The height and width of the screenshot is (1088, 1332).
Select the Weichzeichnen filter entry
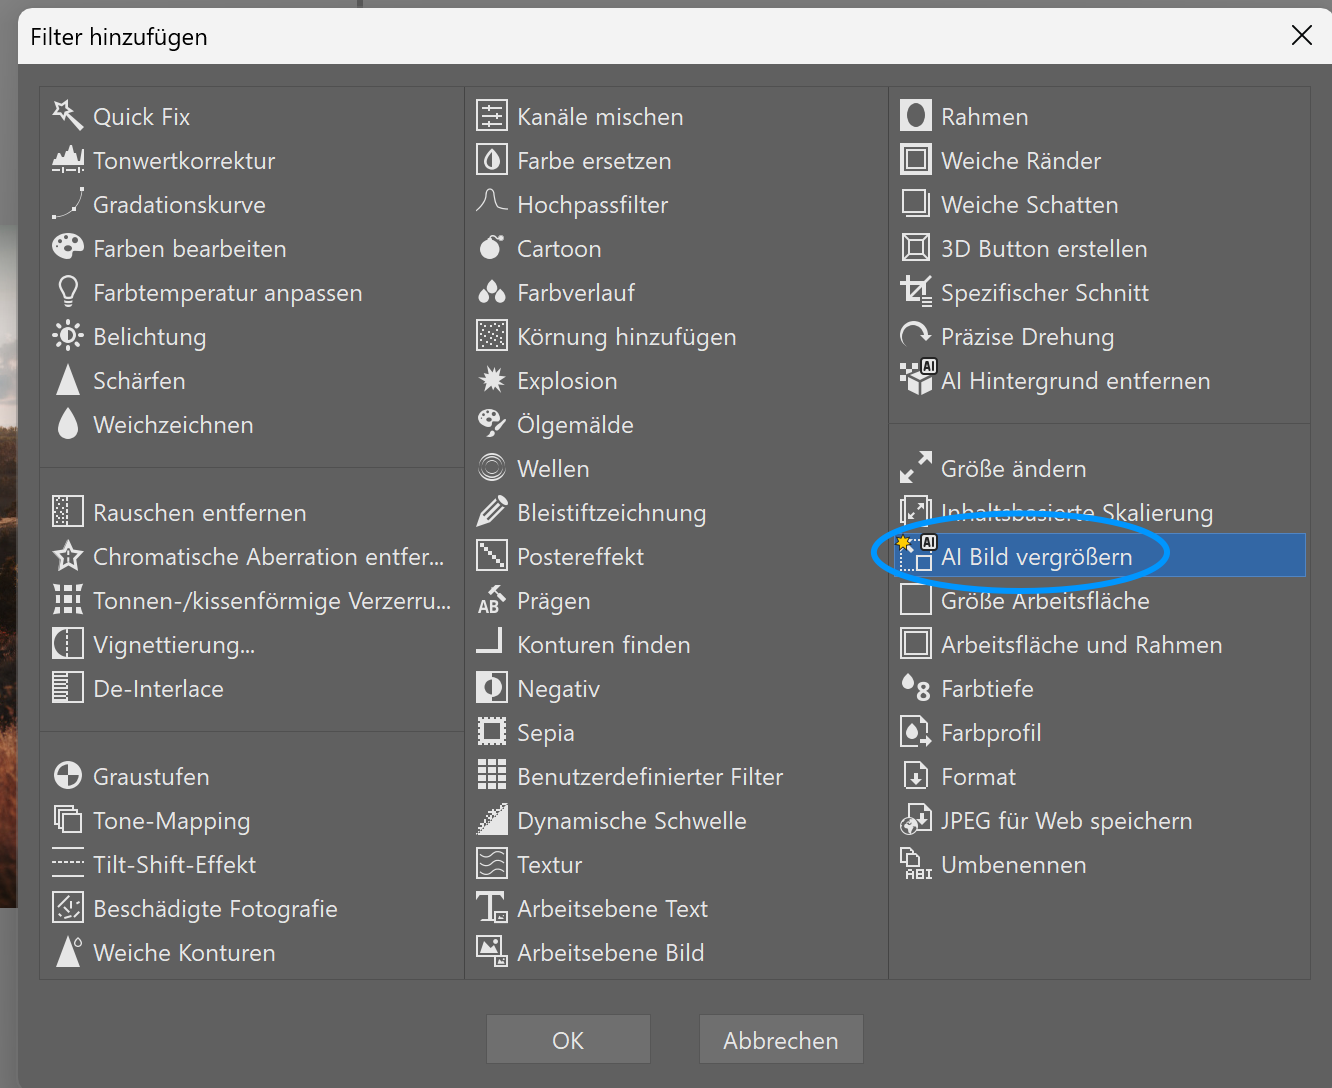(172, 425)
